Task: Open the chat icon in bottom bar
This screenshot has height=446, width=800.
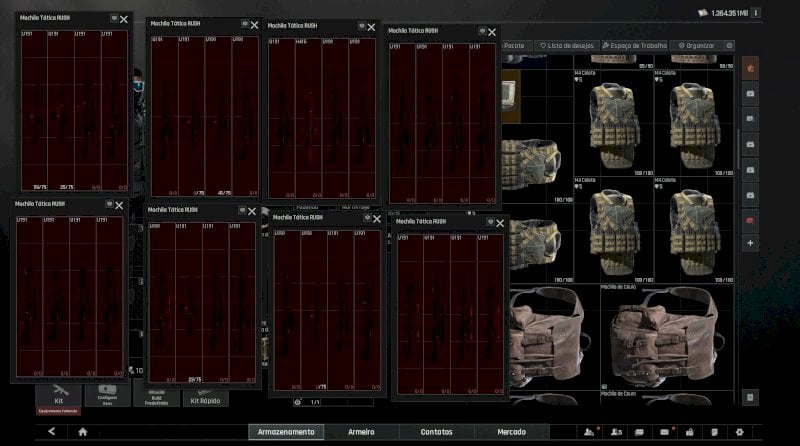Action: pyautogui.click(x=639, y=432)
